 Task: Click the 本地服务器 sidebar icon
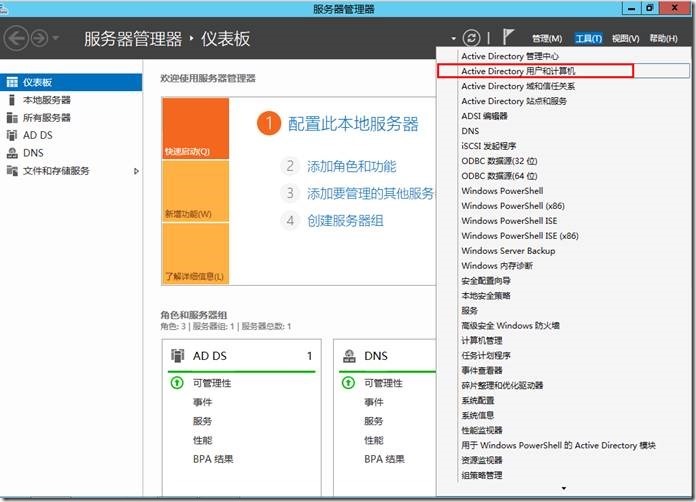pos(12,100)
